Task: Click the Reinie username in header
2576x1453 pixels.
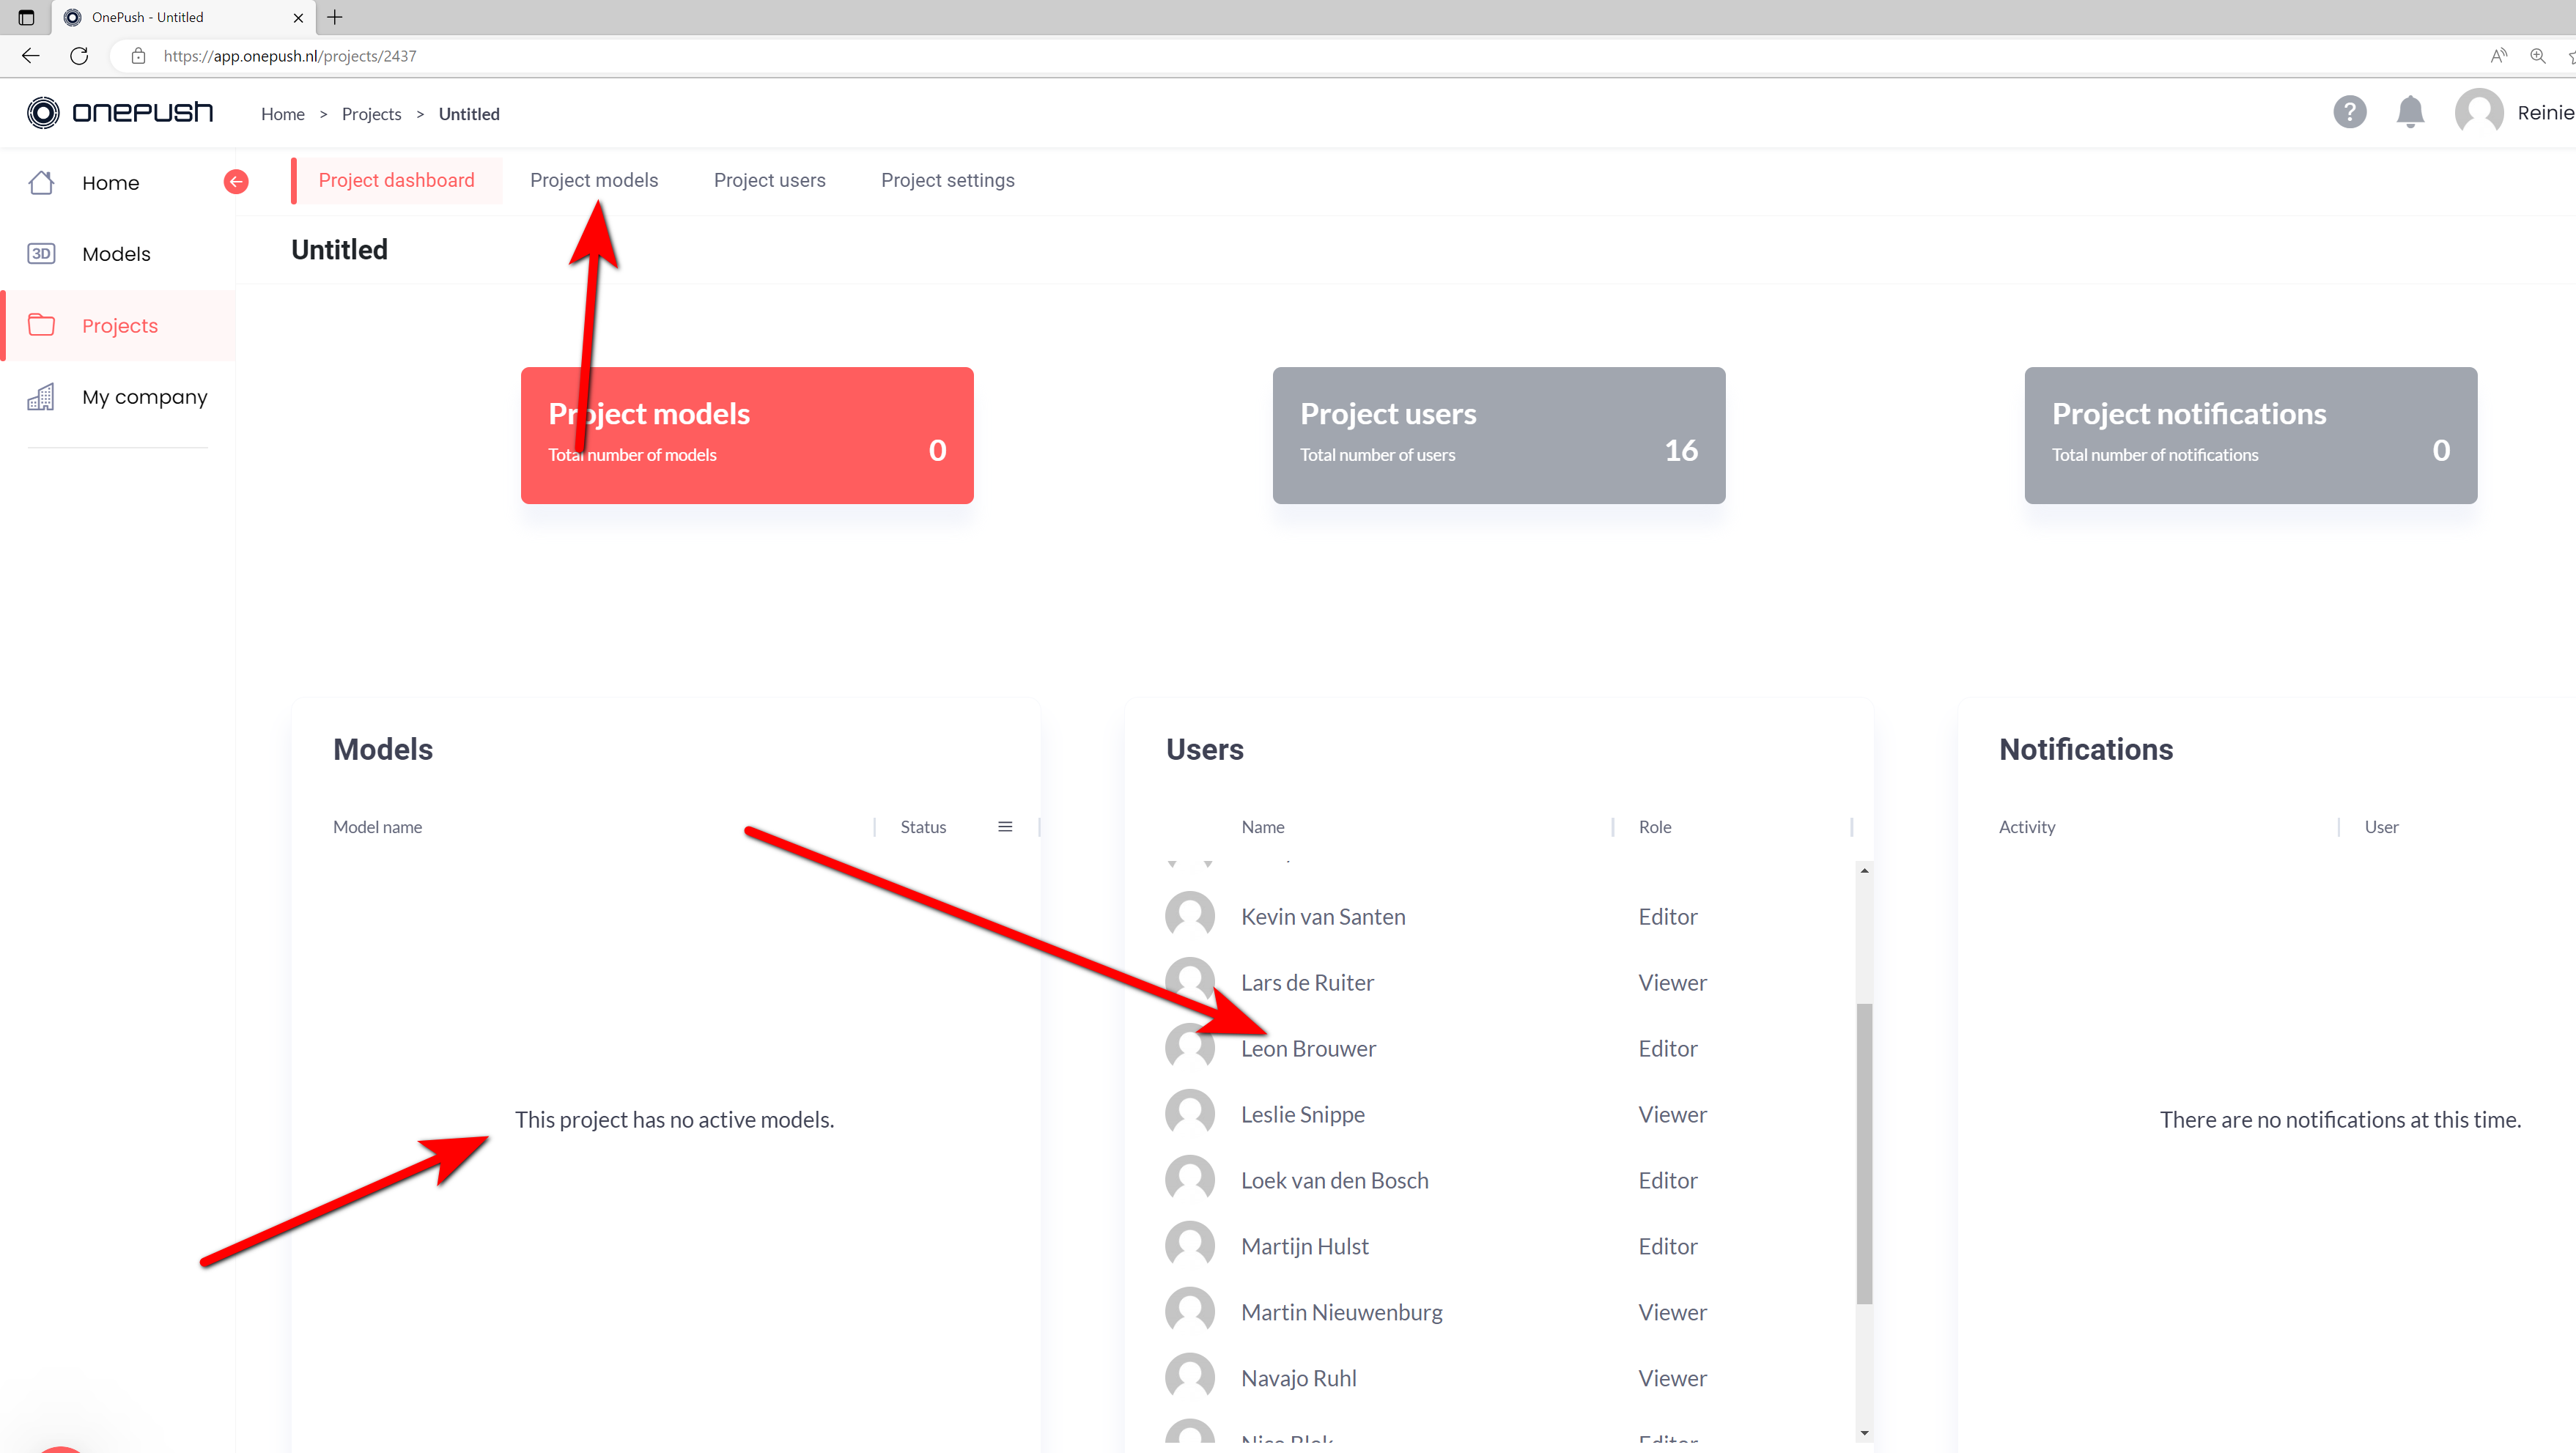Action: (x=2546, y=112)
